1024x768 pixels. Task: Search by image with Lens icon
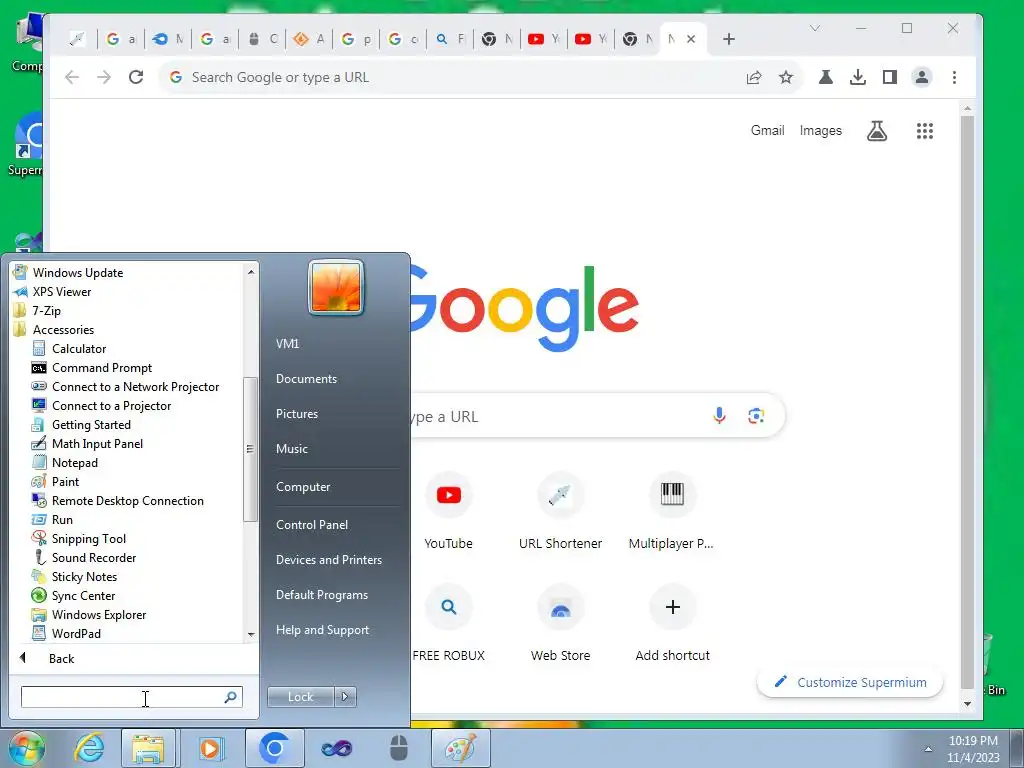click(x=756, y=415)
